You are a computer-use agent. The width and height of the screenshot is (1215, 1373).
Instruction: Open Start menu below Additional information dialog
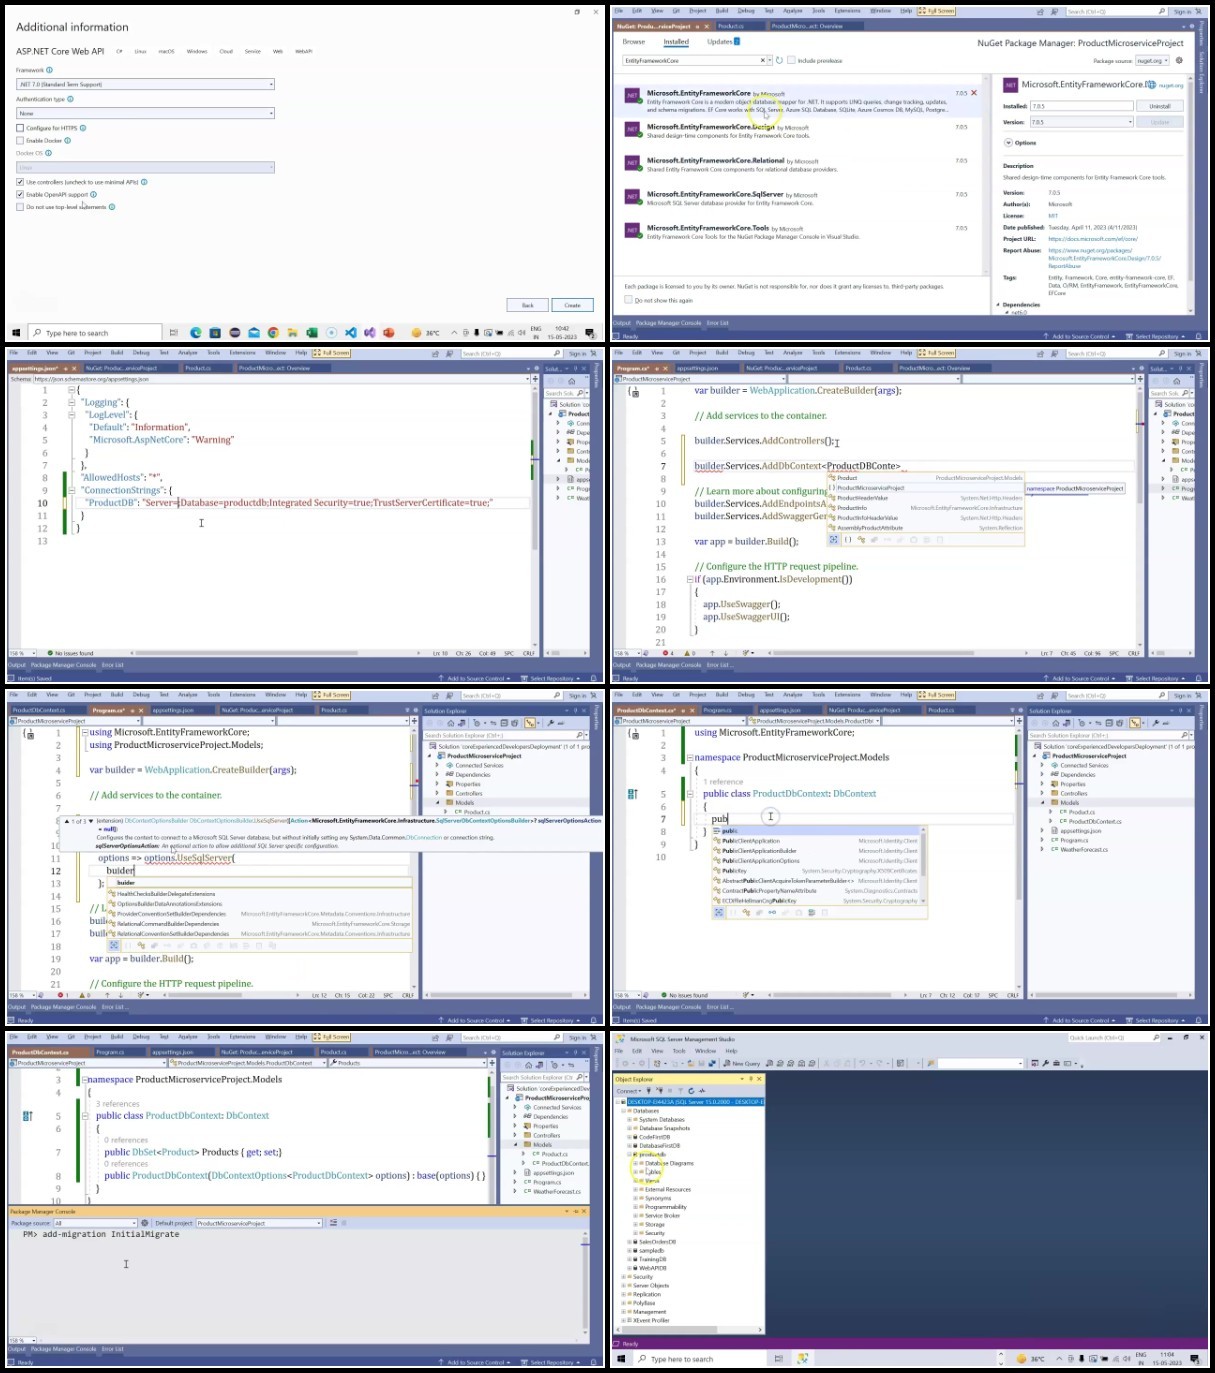(x=16, y=333)
